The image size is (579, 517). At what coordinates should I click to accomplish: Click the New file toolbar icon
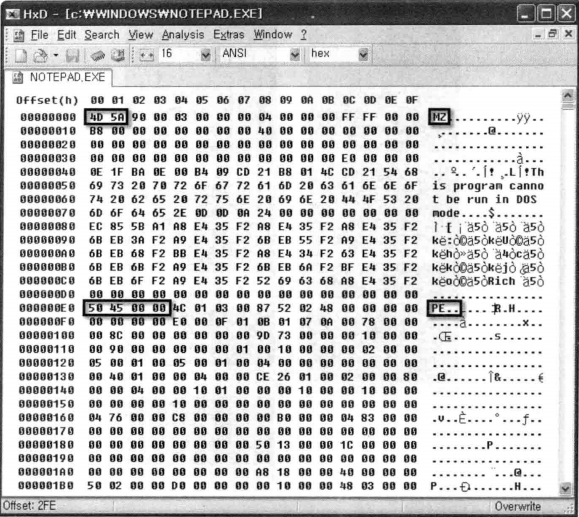[x=20, y=55]
